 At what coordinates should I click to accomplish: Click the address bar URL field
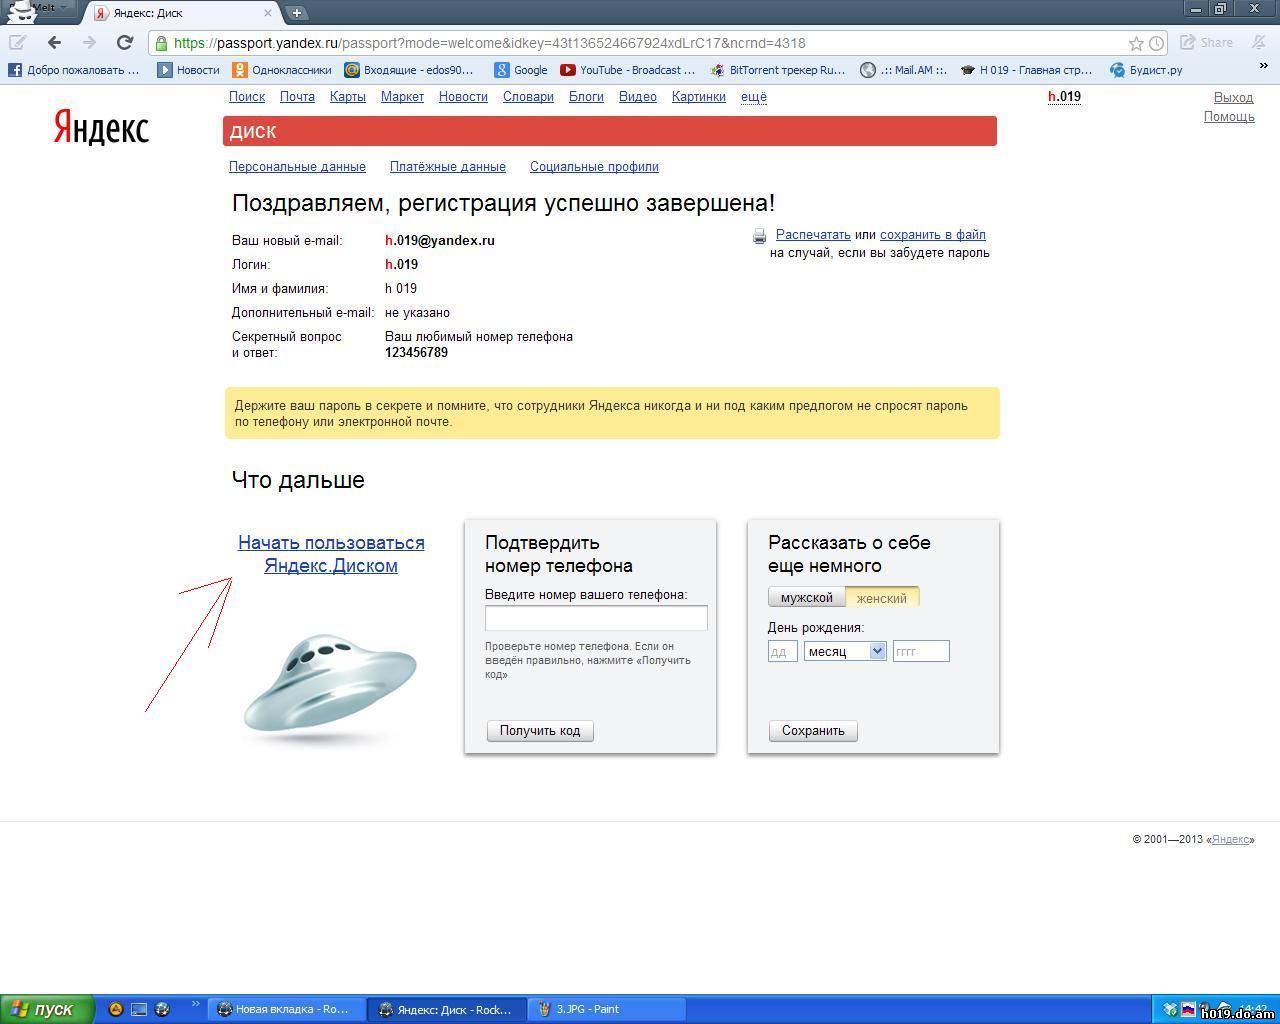pos(640,43)
